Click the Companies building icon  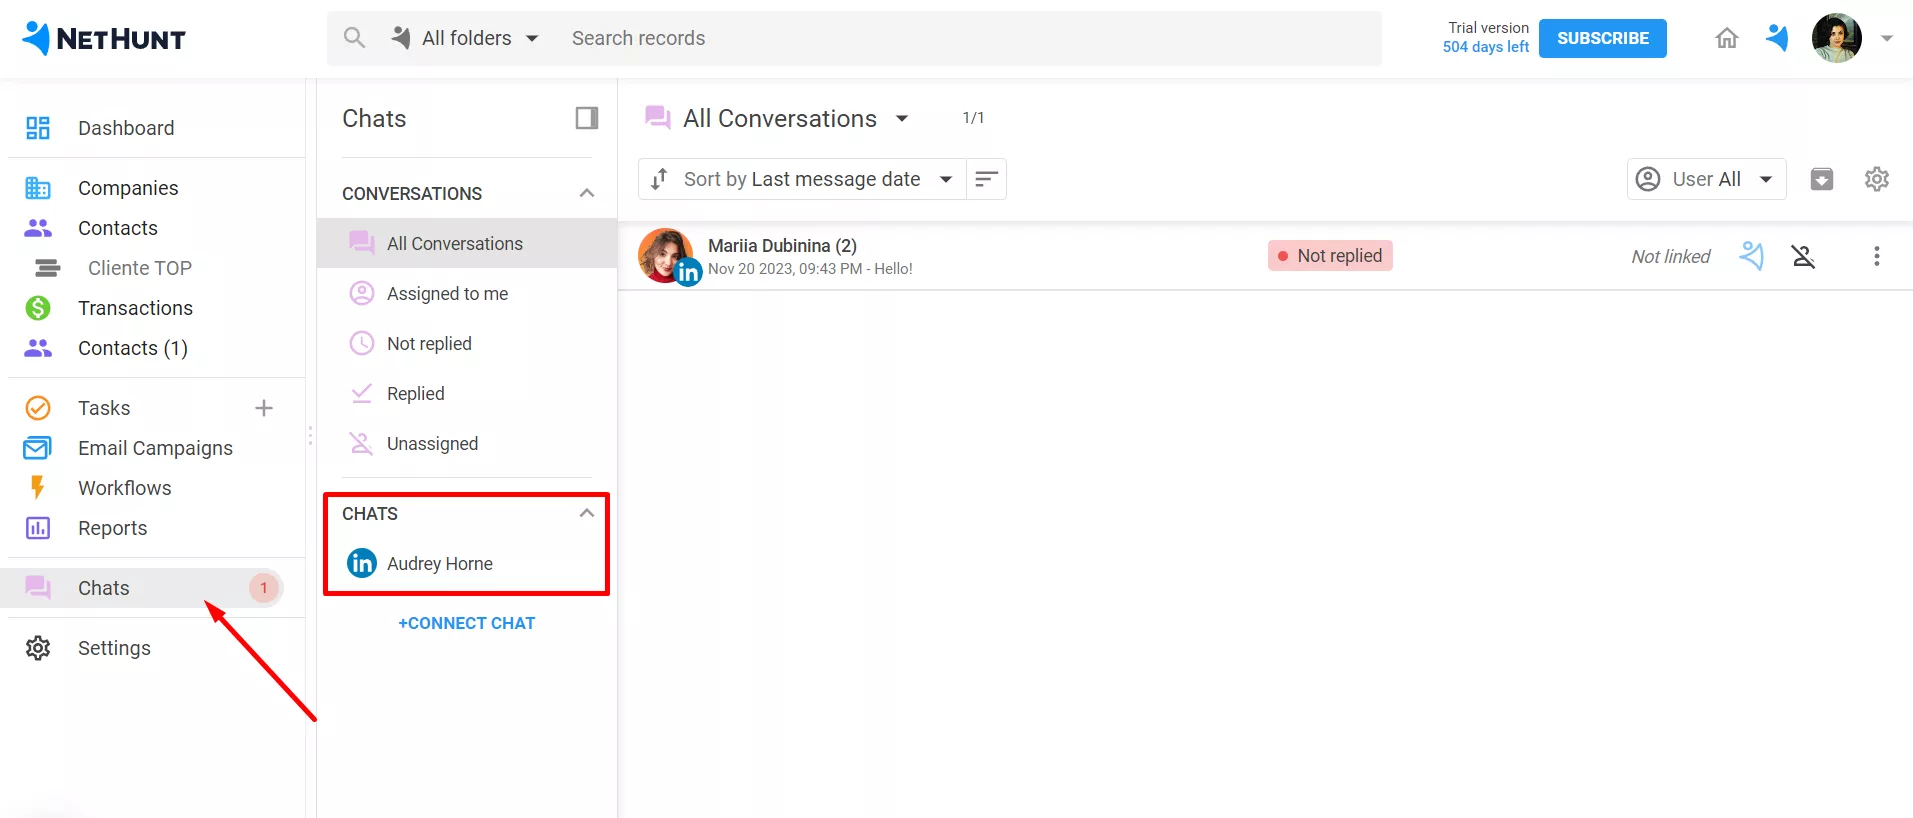(x=38, y=188)
